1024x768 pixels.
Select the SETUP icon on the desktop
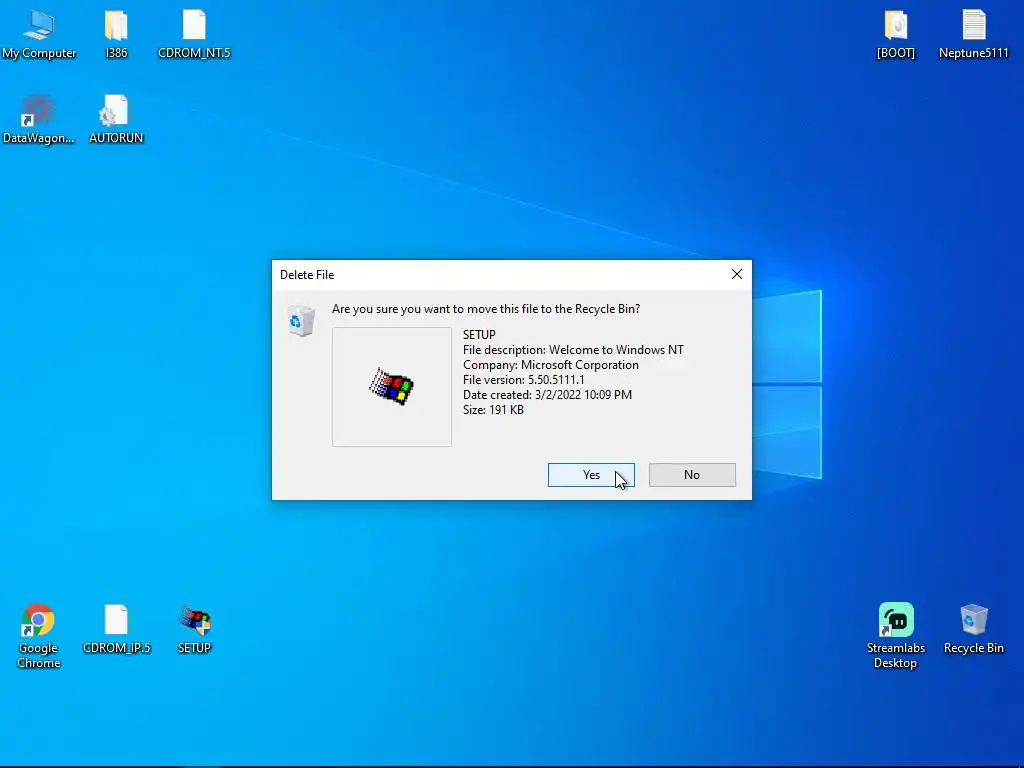(x=194, y=629)
